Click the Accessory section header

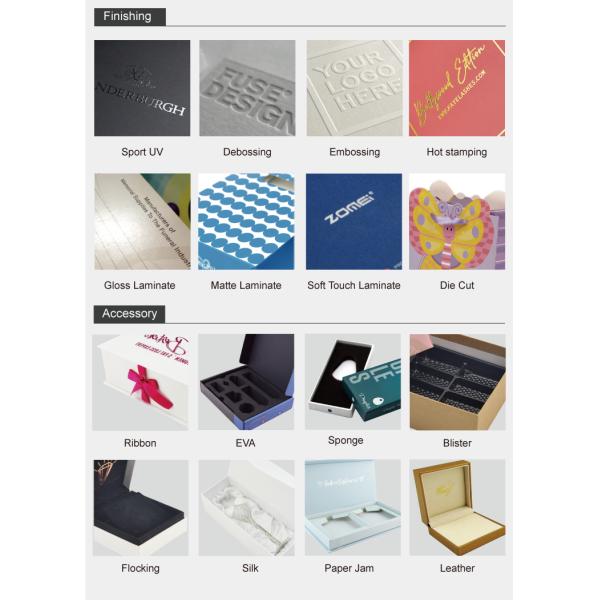129,314
